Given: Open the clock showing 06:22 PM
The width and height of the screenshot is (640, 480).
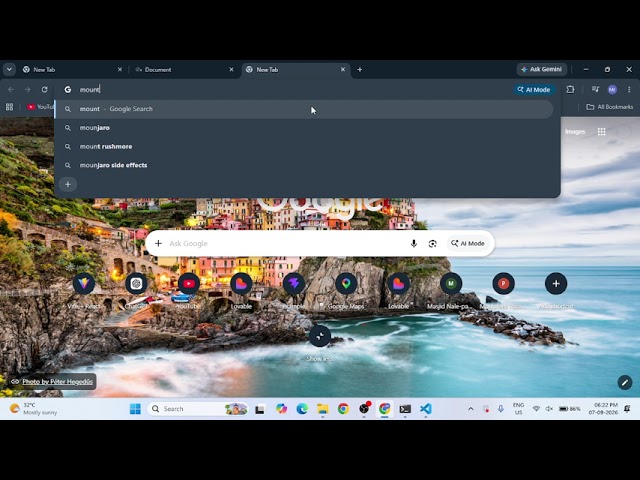Looking at the screenshot, I should (603, 409).
